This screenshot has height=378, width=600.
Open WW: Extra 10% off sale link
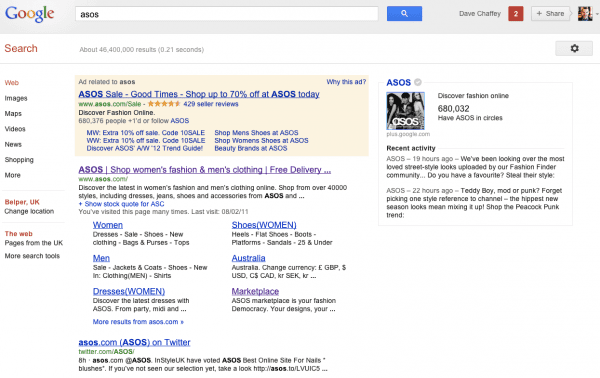145,140
